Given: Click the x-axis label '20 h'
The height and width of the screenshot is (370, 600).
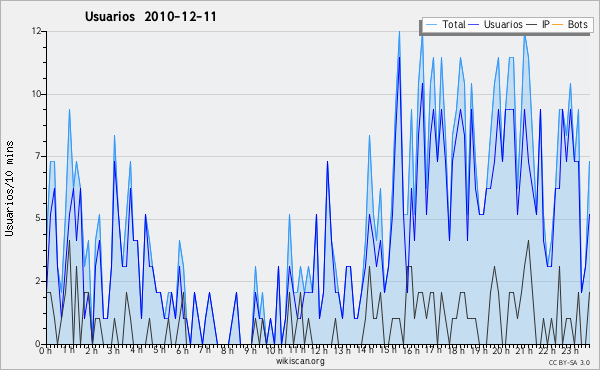Looking at the screenshot, I should [x=501, y=350].
